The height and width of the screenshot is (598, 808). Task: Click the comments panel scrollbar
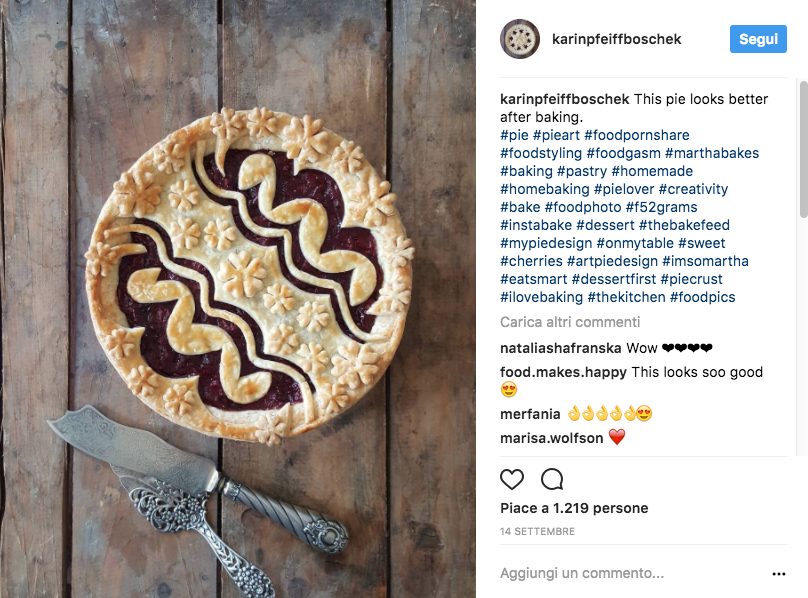coord(803,149)
